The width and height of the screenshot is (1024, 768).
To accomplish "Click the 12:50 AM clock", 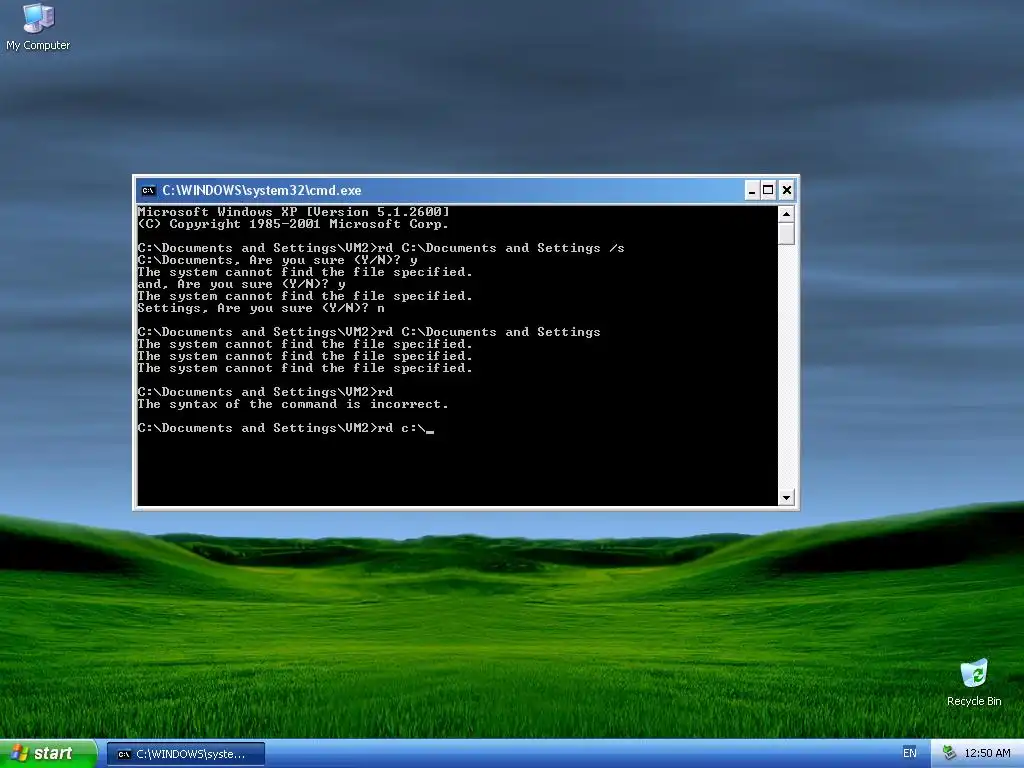I will coord(987,754).
